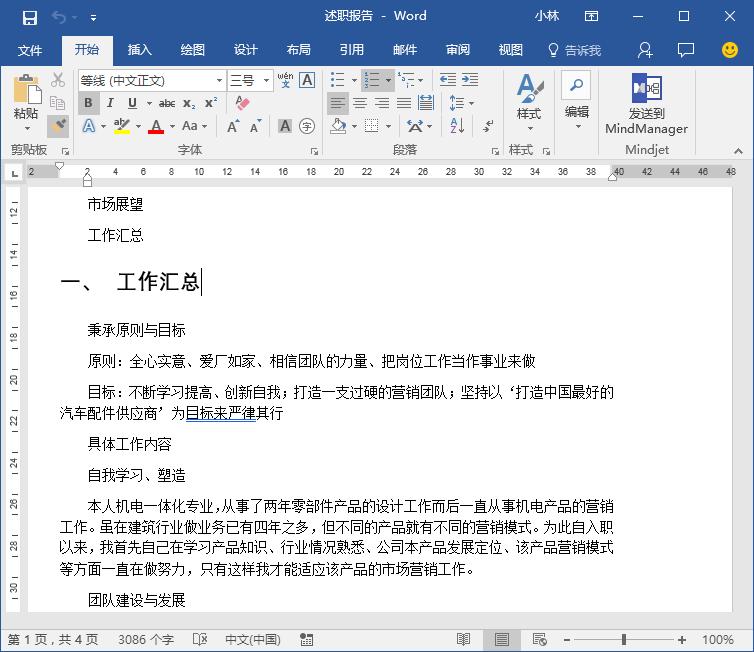
Task: Open the 视图 tab
Action: click(511, 50)
